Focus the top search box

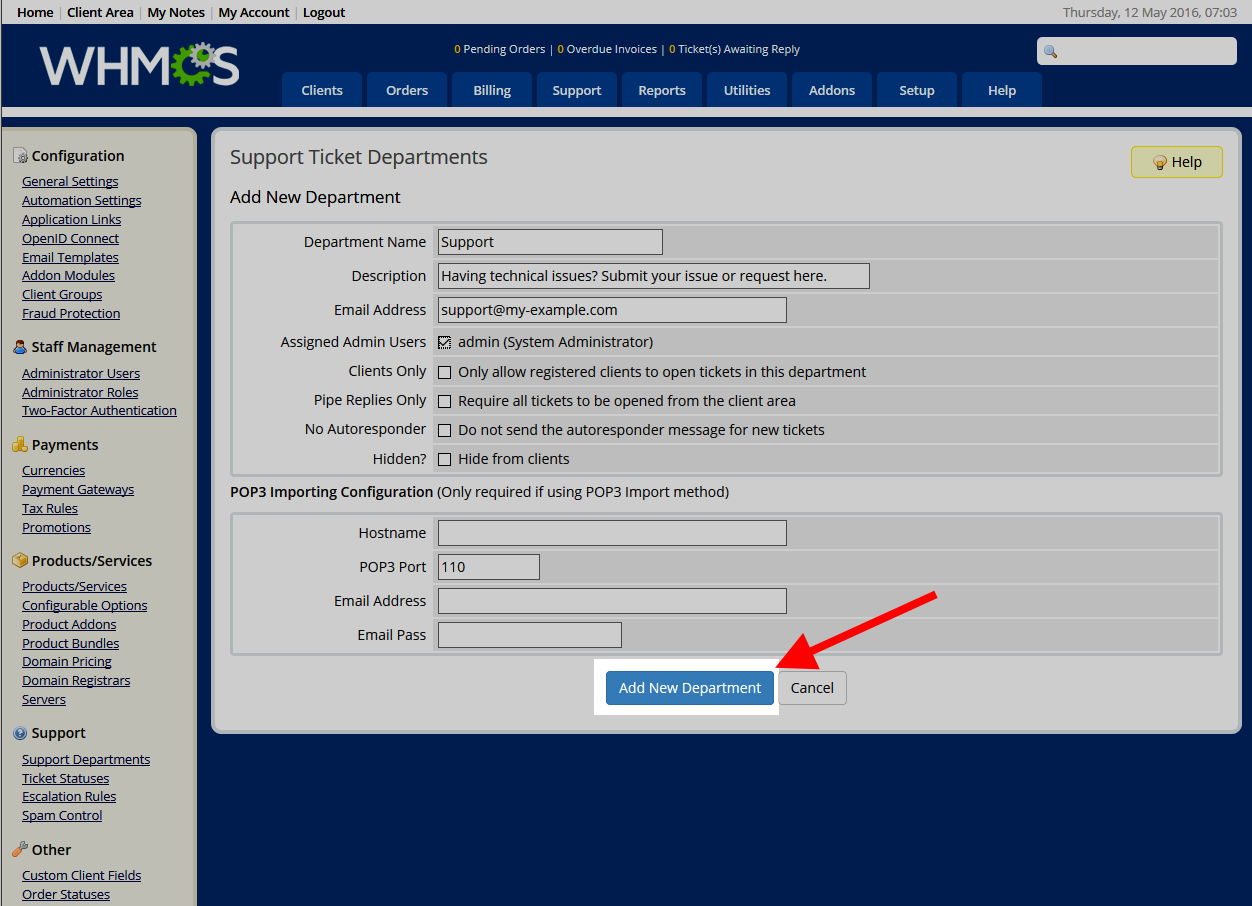click(x=1137, y=51)
